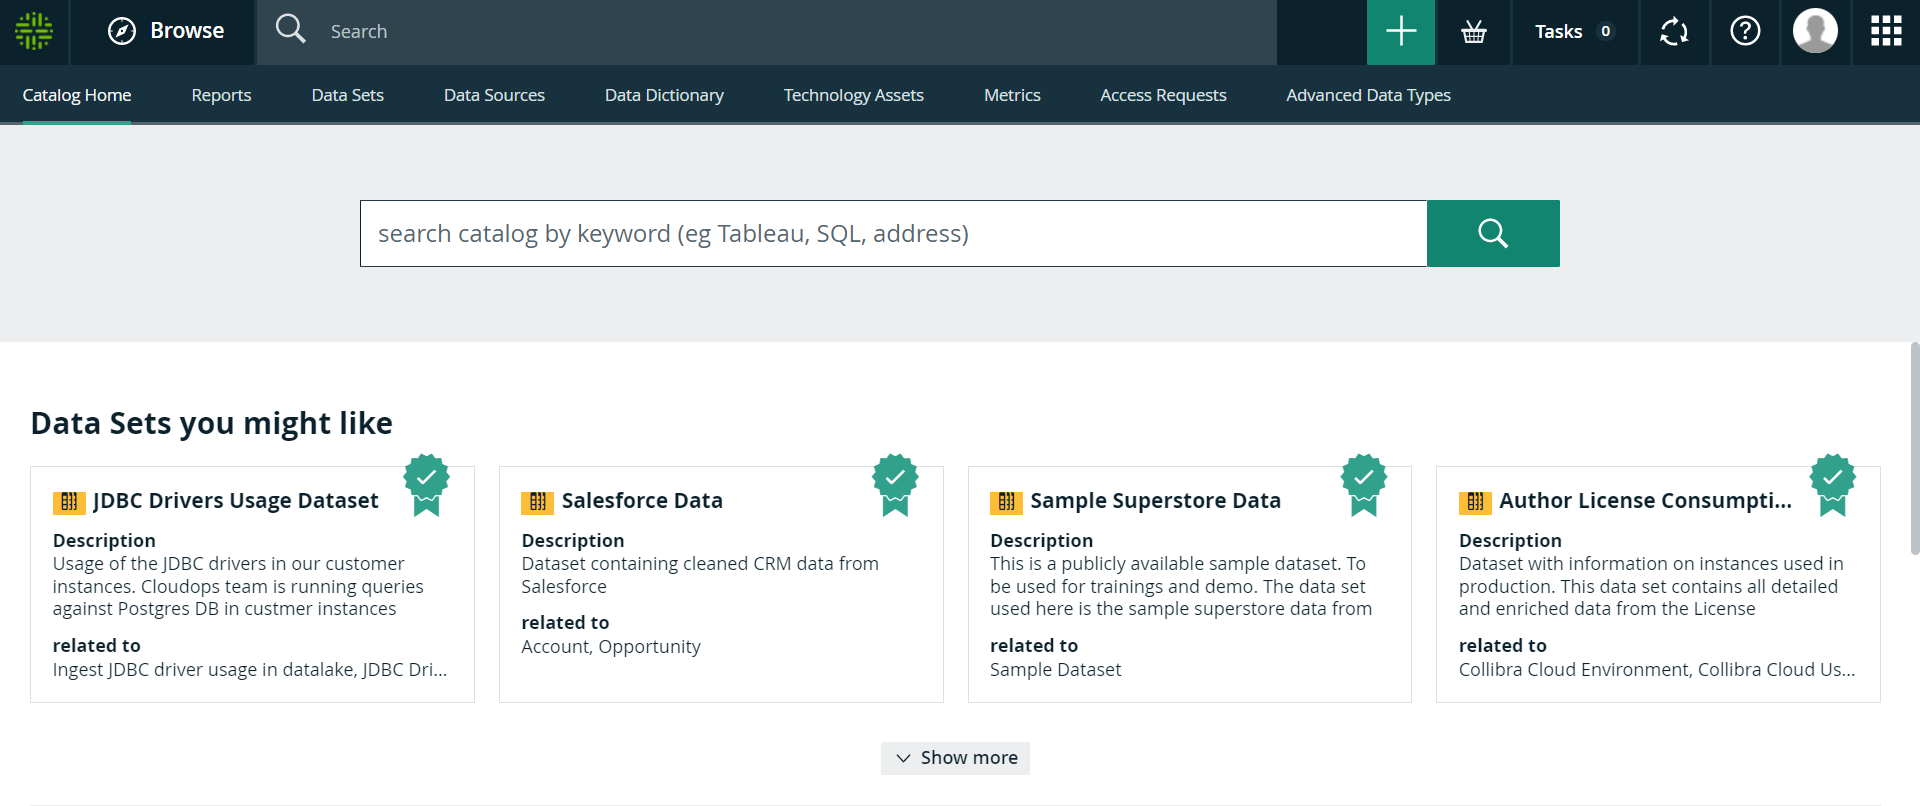Image resolution: width=1920 pixels, height=806 pixels.
Task: Expand Show more data sets
Action: point(955,758)
